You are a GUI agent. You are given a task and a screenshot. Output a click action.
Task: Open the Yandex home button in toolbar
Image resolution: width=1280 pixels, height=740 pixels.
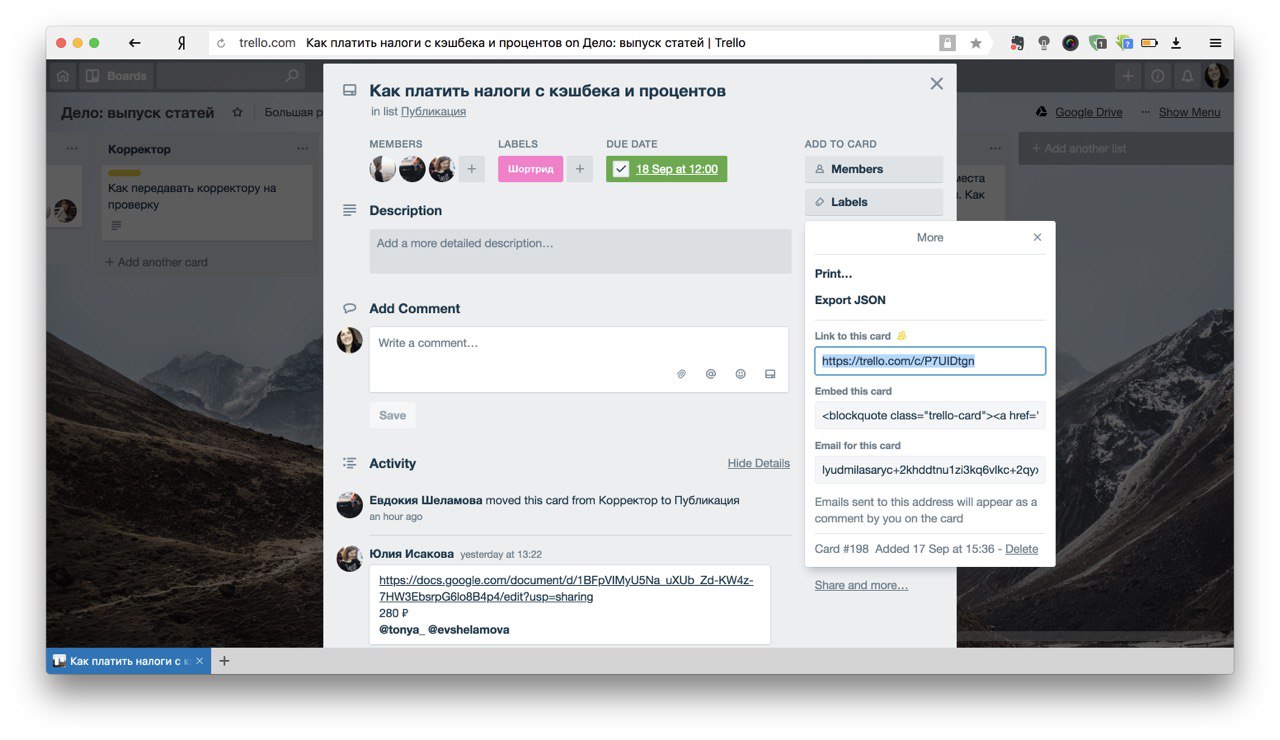pos(181,43)
